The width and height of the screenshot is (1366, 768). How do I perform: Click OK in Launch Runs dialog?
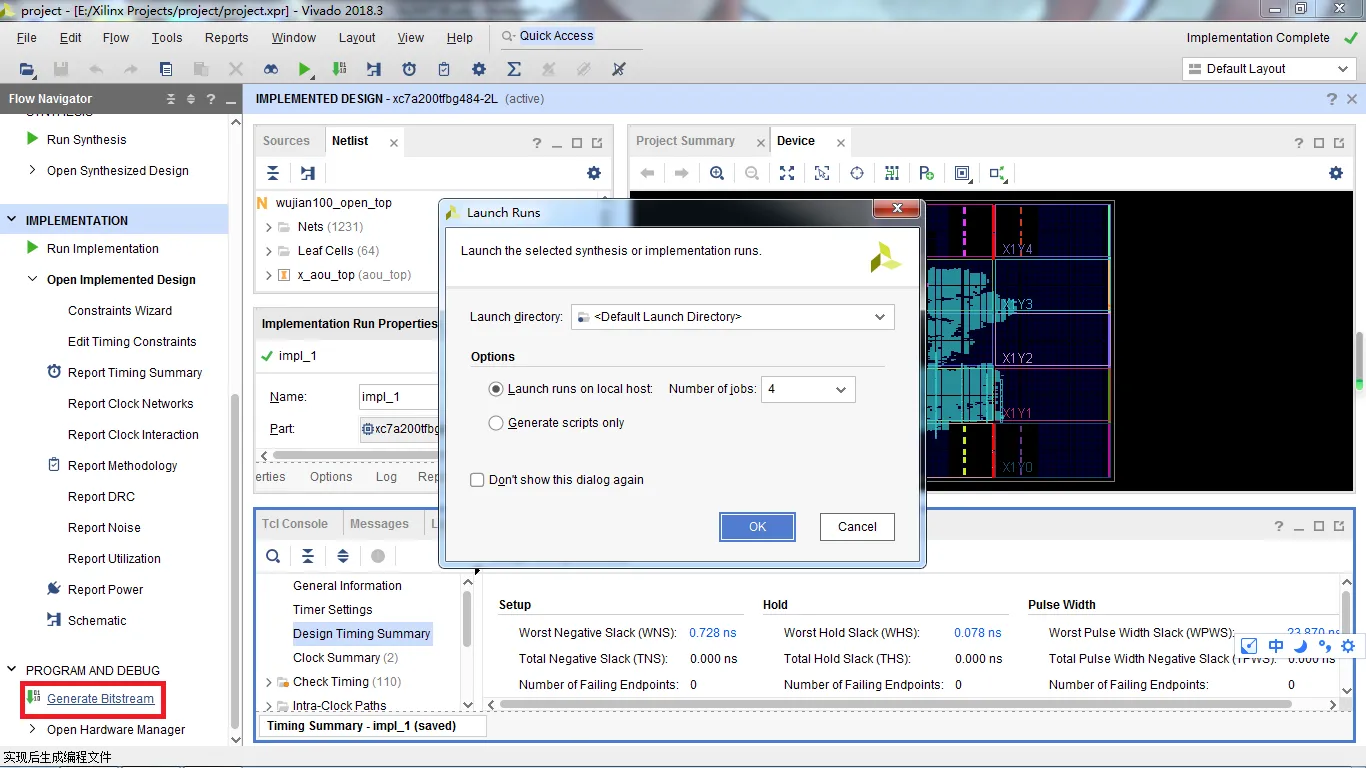point(757,527)
